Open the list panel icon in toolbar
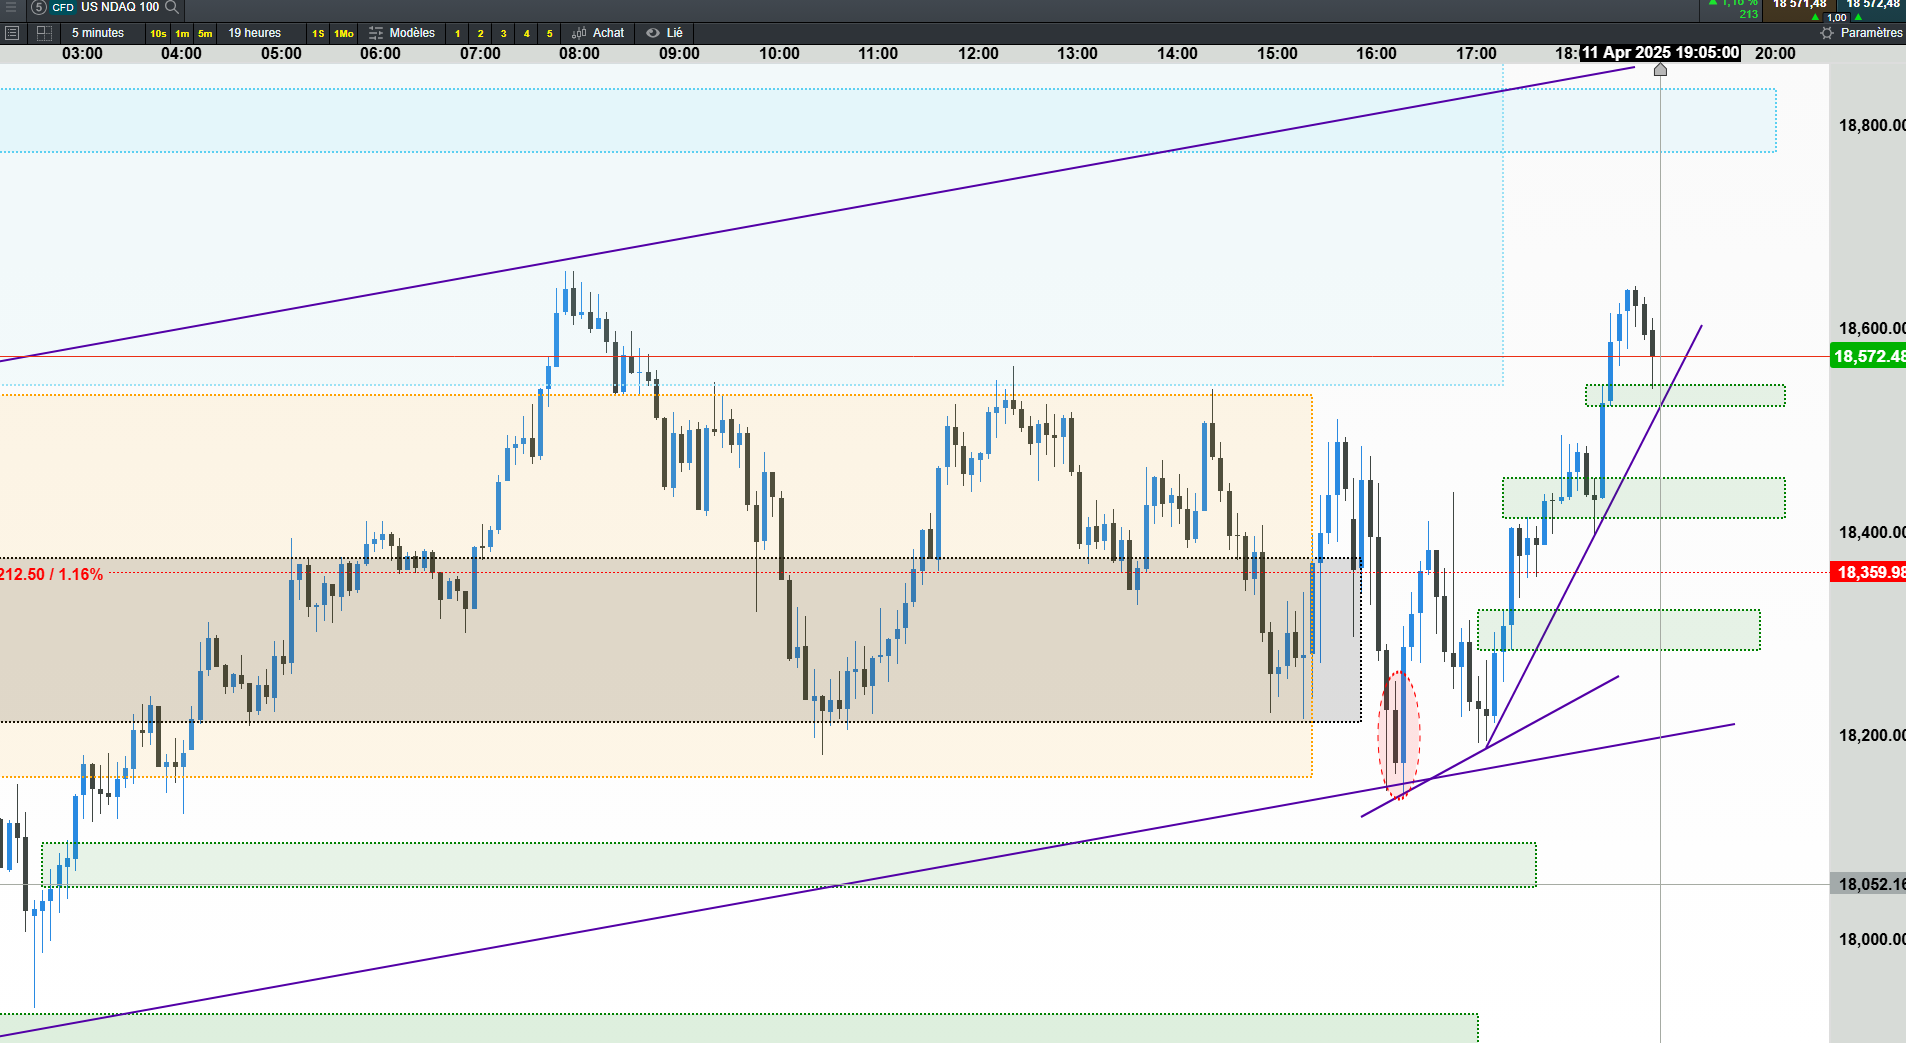 coord(12,33)
